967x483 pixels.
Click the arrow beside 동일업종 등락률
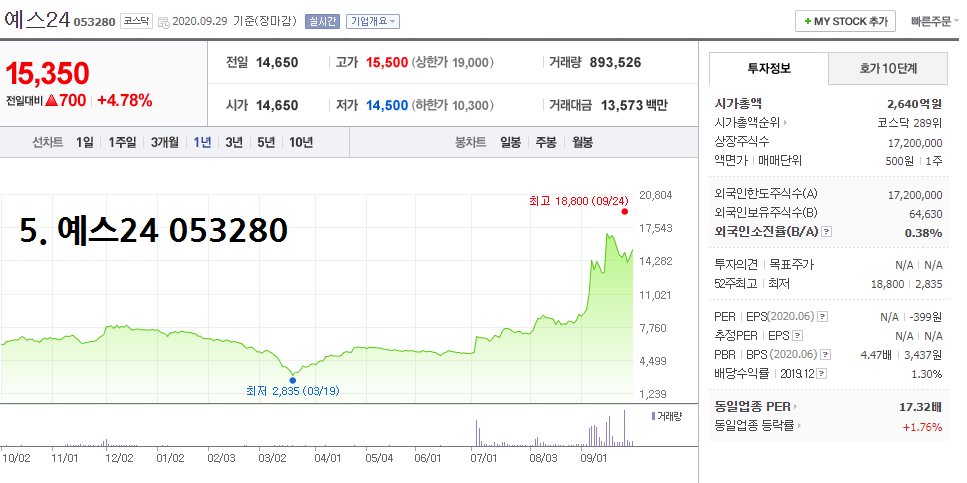coord(800,426)
